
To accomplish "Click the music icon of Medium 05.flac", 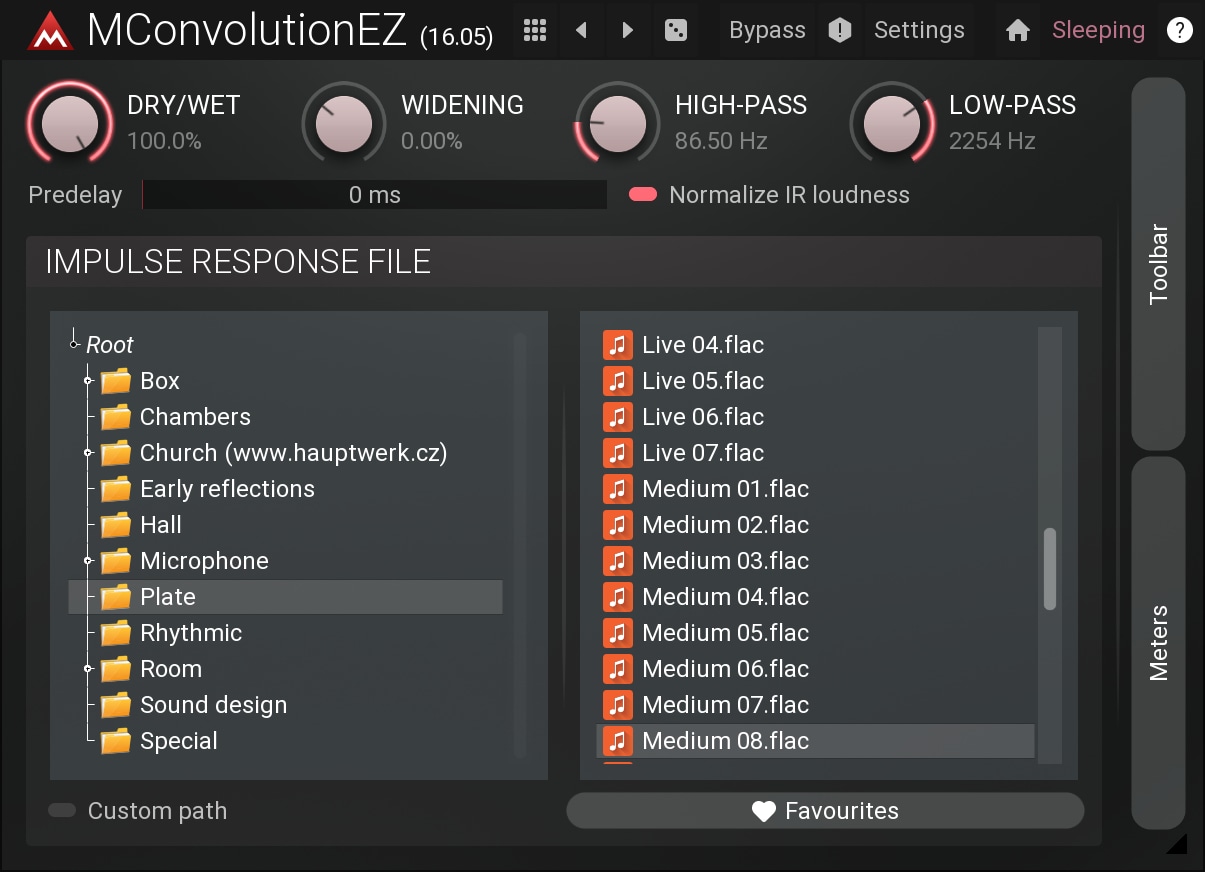I will (618, 633).
